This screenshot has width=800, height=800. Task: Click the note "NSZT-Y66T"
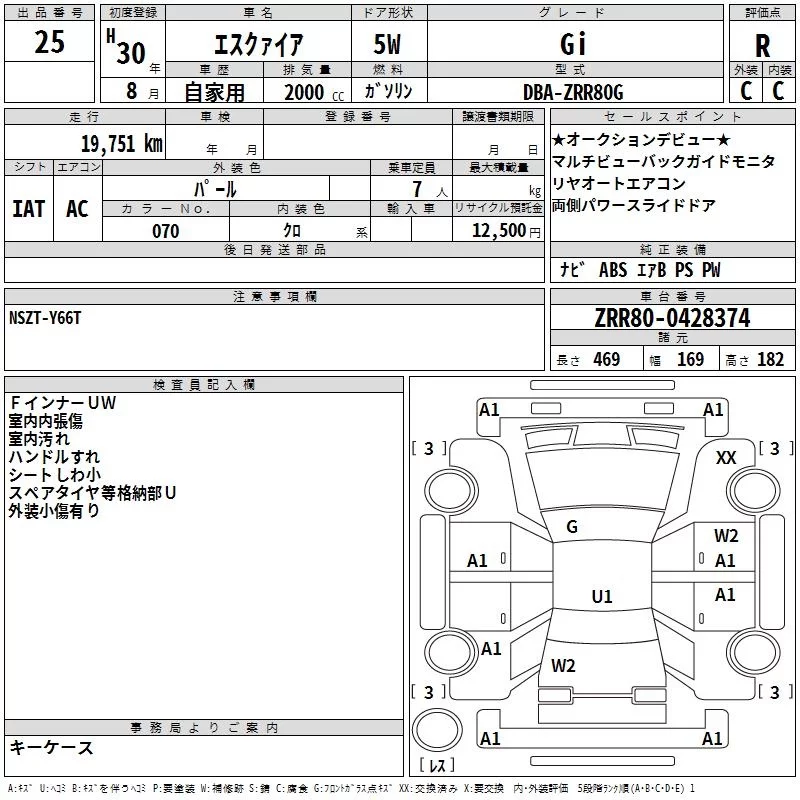point(45,318)
